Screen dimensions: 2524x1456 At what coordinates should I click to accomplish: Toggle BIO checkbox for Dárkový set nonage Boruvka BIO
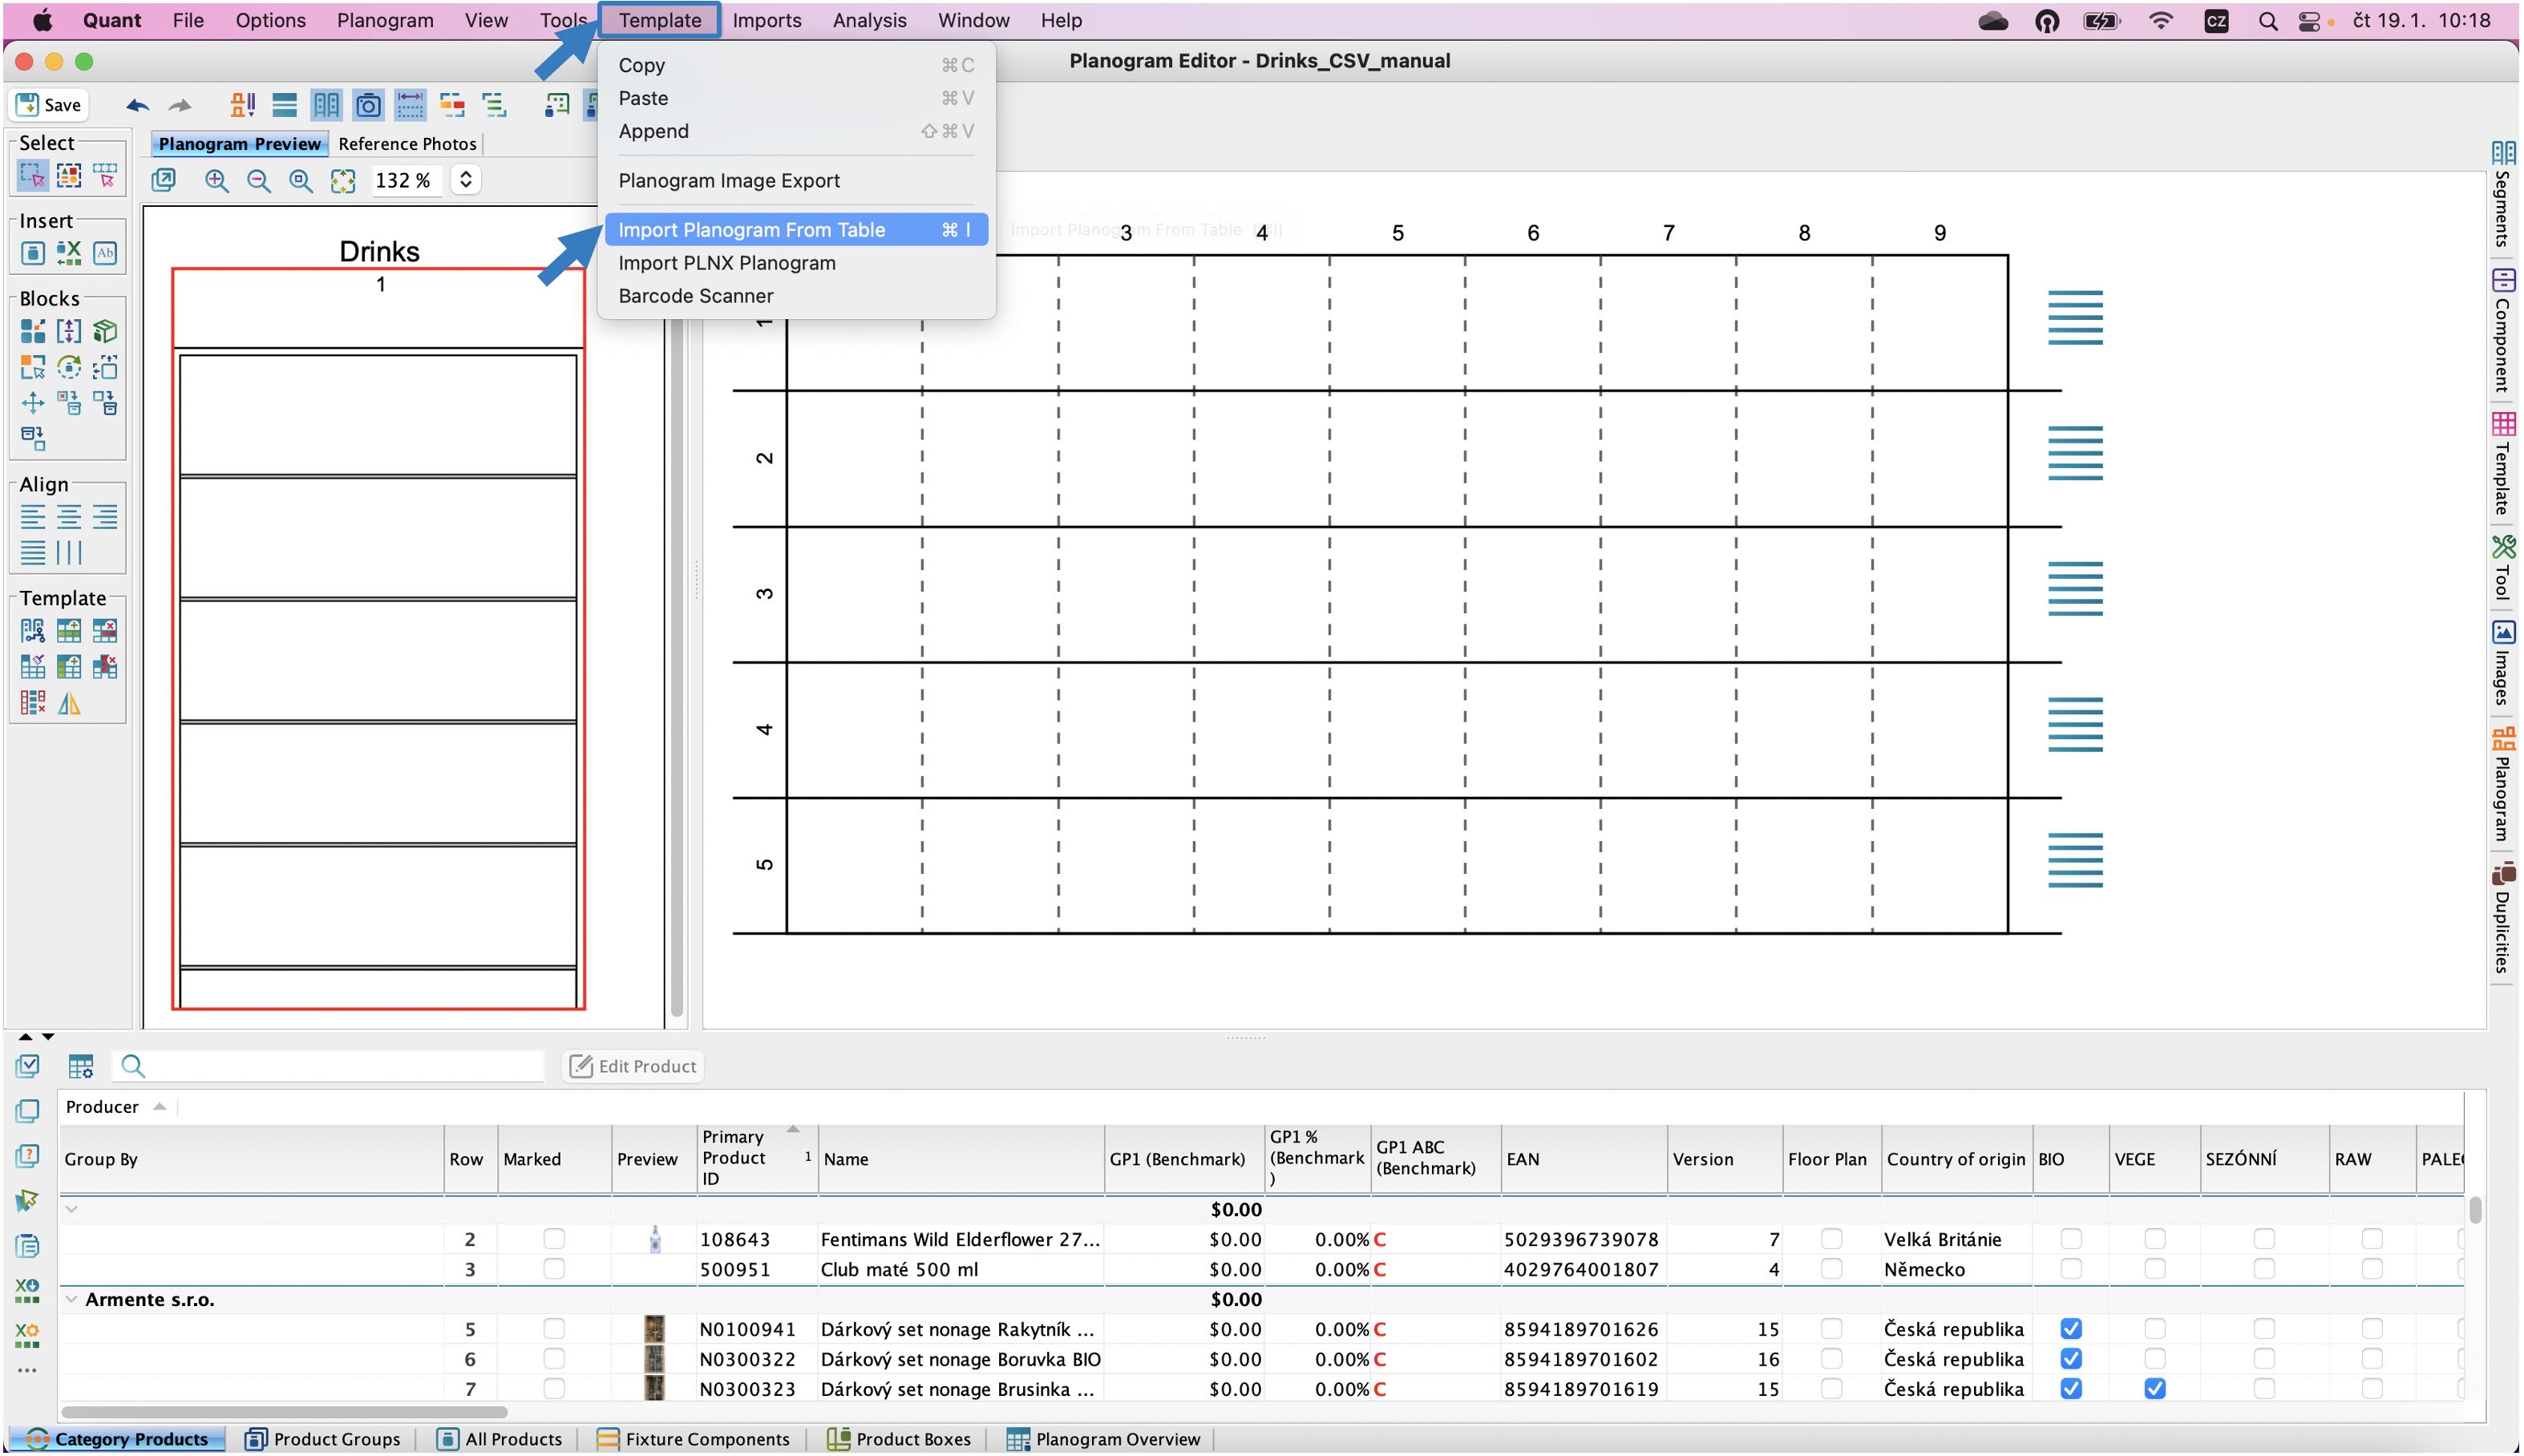pos(2071,1360)
